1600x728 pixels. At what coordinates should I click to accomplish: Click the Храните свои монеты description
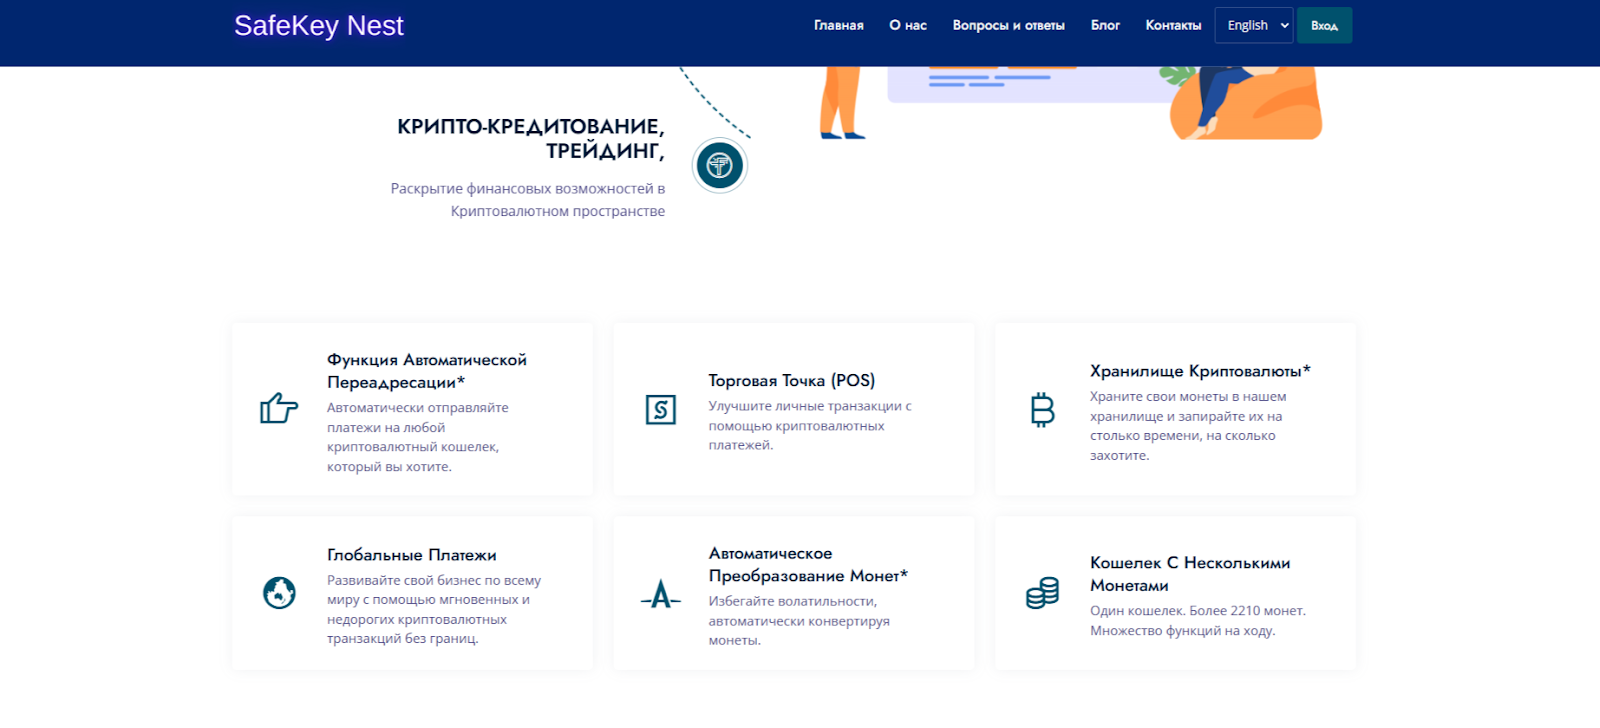pos(1188,426)
